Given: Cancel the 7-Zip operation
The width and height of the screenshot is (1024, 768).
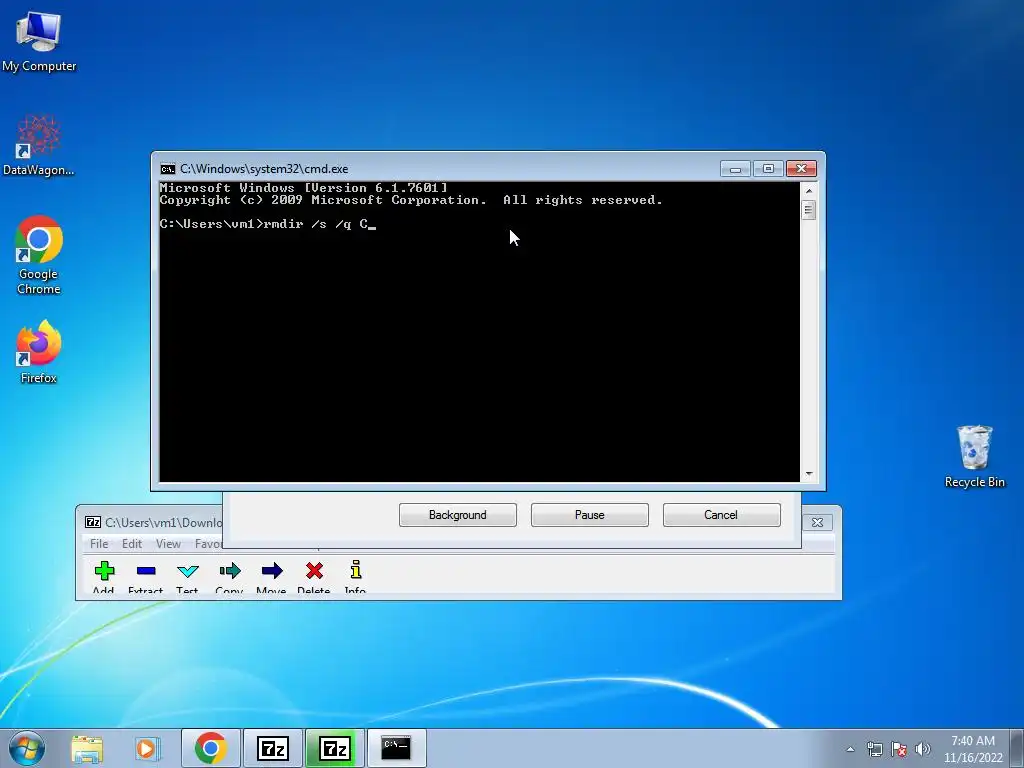Looking at the screenshot, I should 721,515.
